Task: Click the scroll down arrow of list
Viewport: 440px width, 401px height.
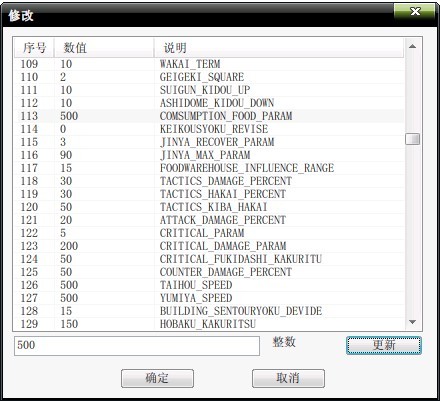Action: tap(412, 322)
